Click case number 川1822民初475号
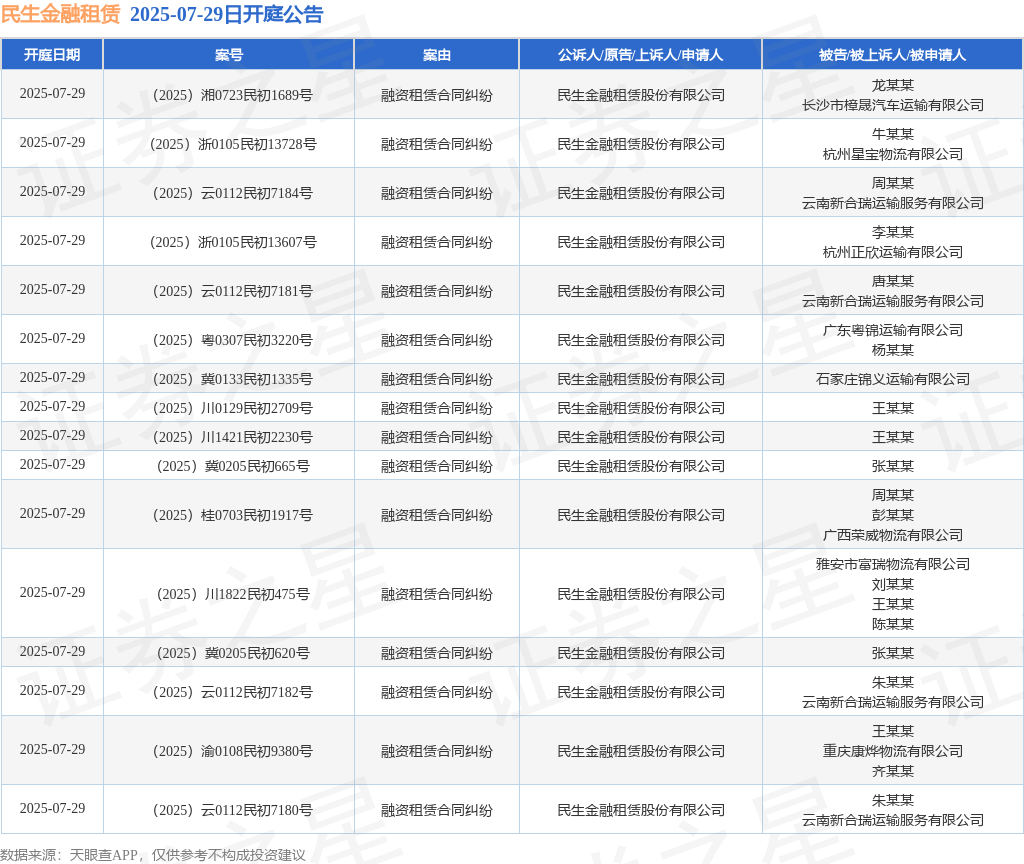 (x=233, y=594)
